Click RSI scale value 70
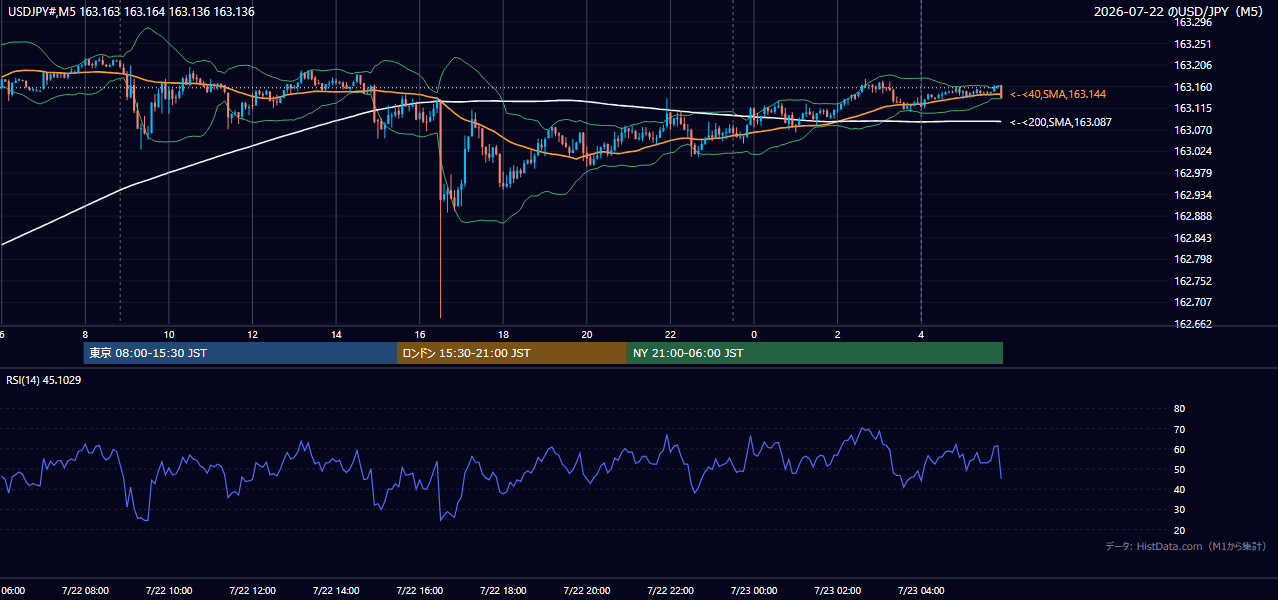This screenshot has width=1278, height=600. [1179, 429]
